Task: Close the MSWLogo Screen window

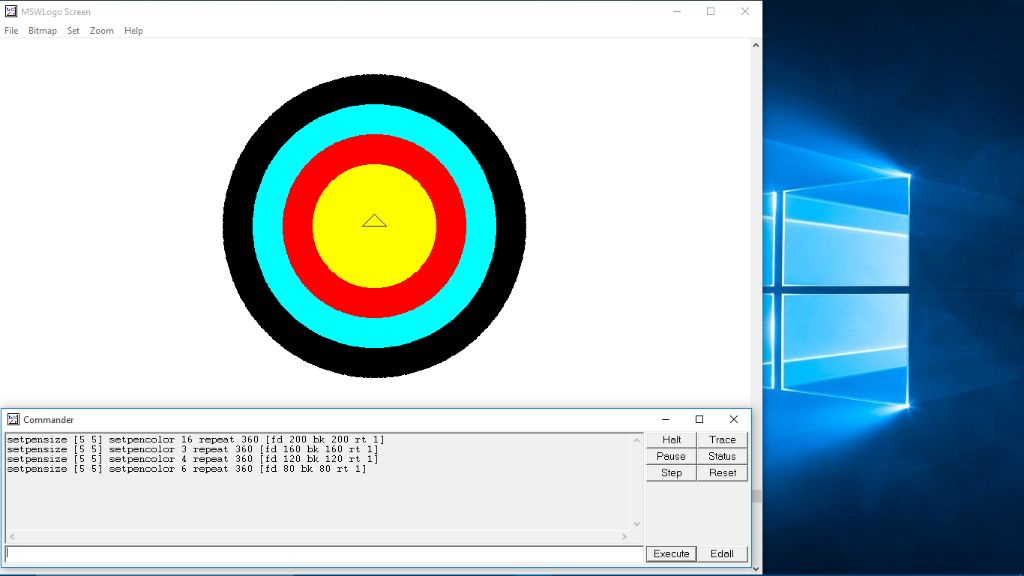Action: (x=744, y=11)
